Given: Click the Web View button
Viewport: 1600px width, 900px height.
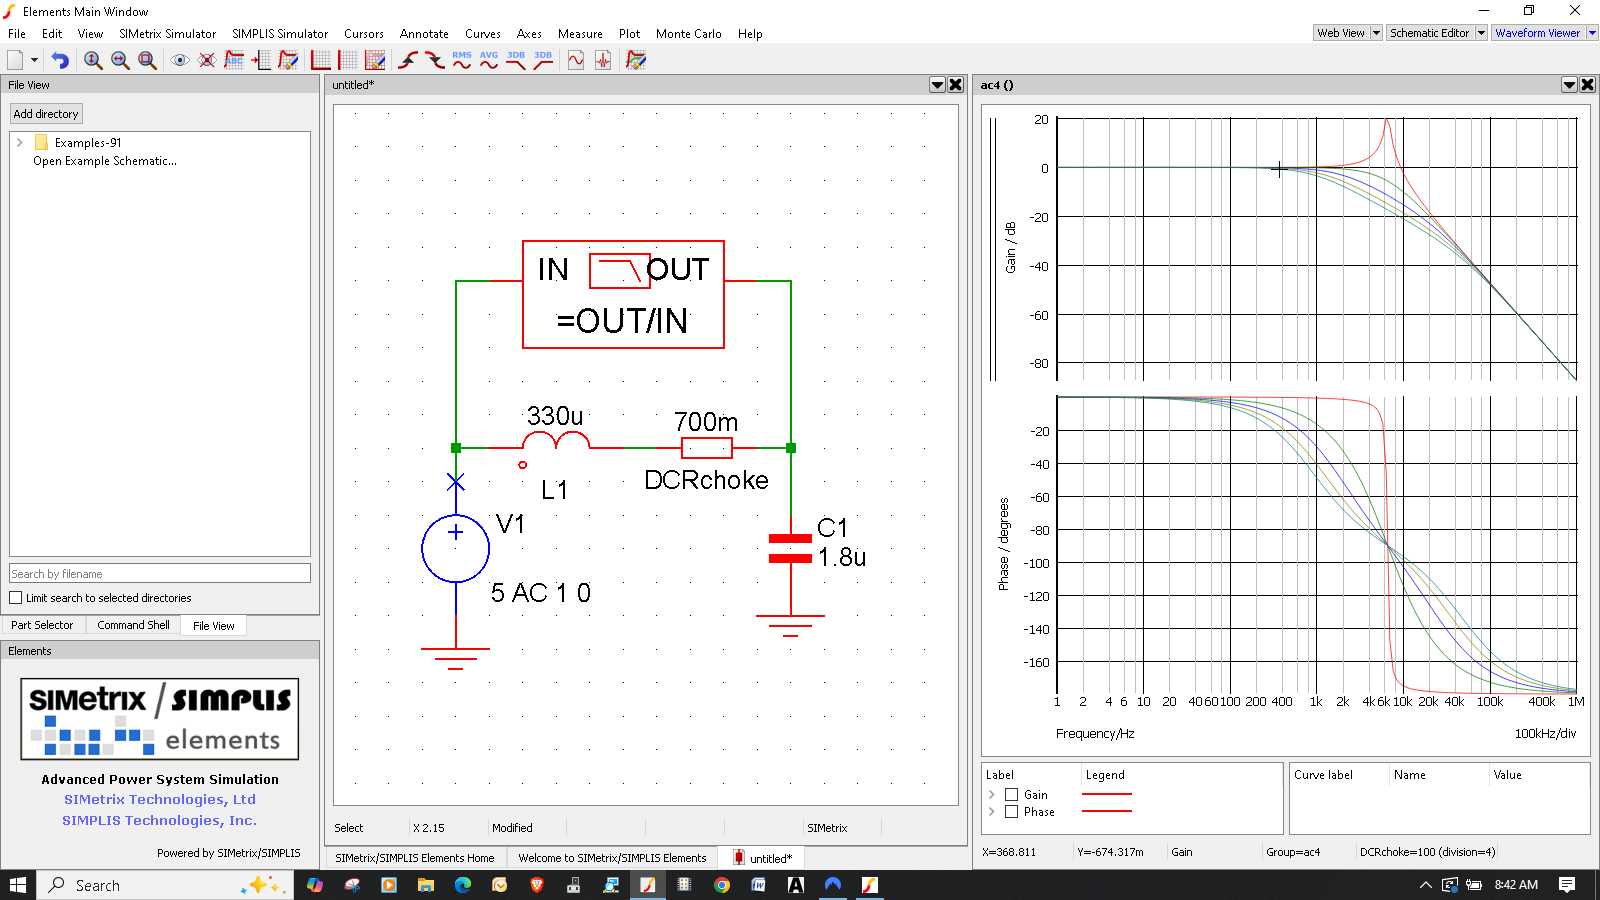Looking at the screenshot, I should pyautogui.click(x=1341, y=33).
